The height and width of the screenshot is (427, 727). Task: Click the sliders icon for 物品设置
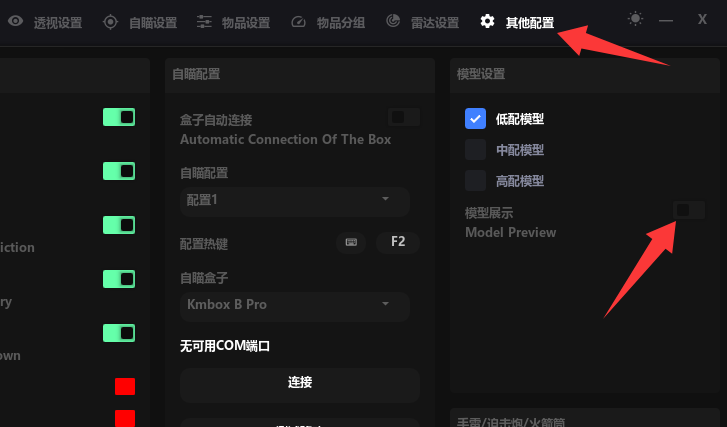(x=204, y=21)
